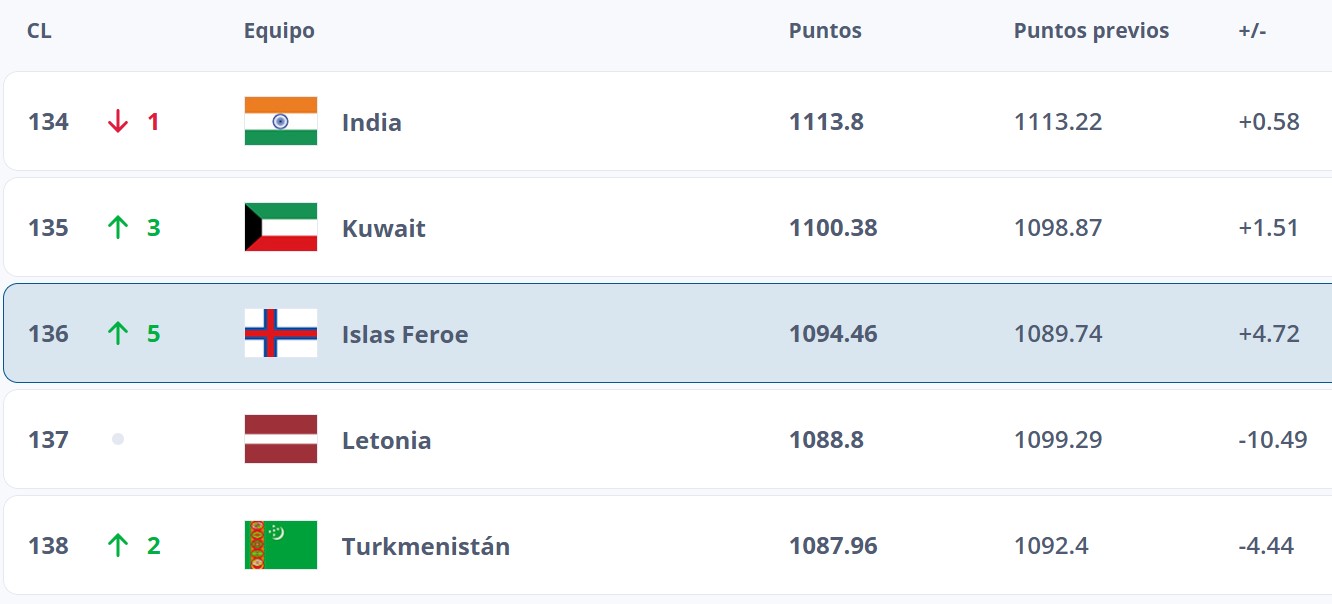Click the +/- column header
Screen dimensions: 1332x604
pos(1252,31)
